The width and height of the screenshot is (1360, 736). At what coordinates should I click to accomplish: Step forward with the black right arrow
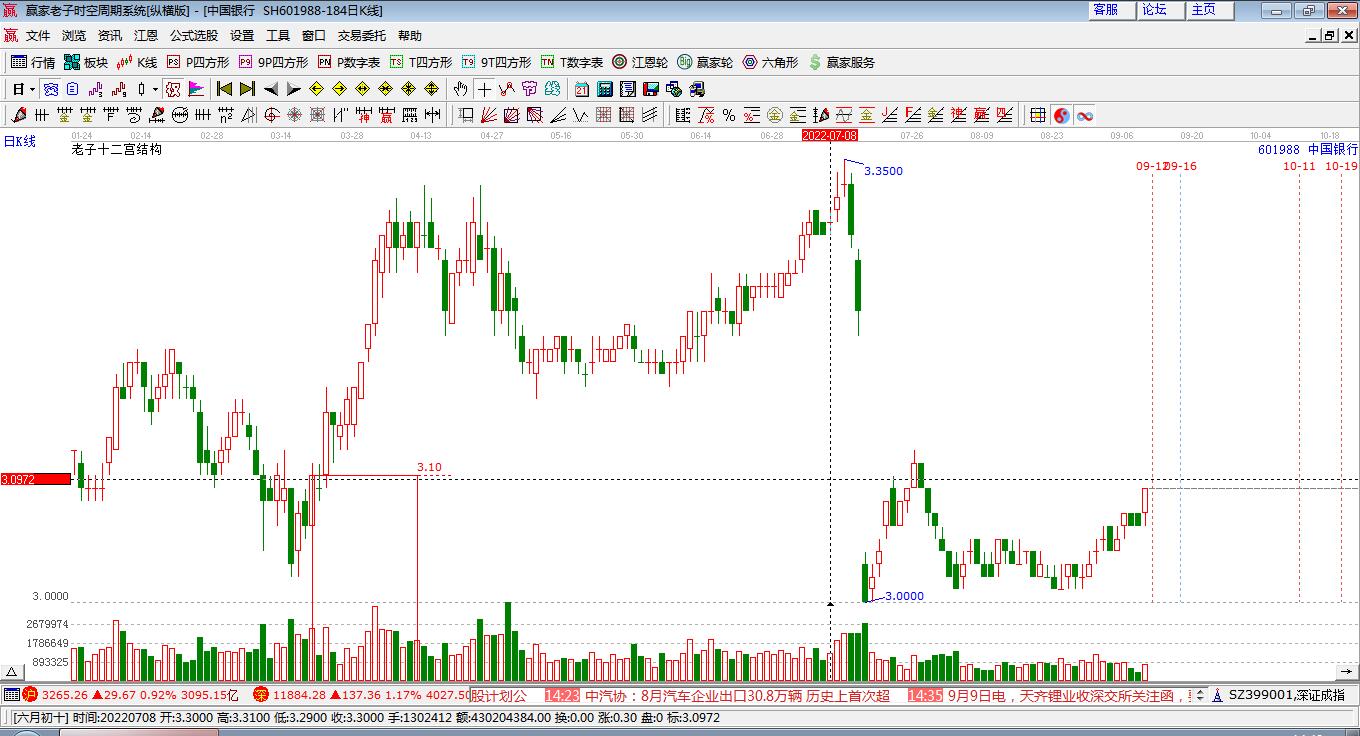[293, 89]
